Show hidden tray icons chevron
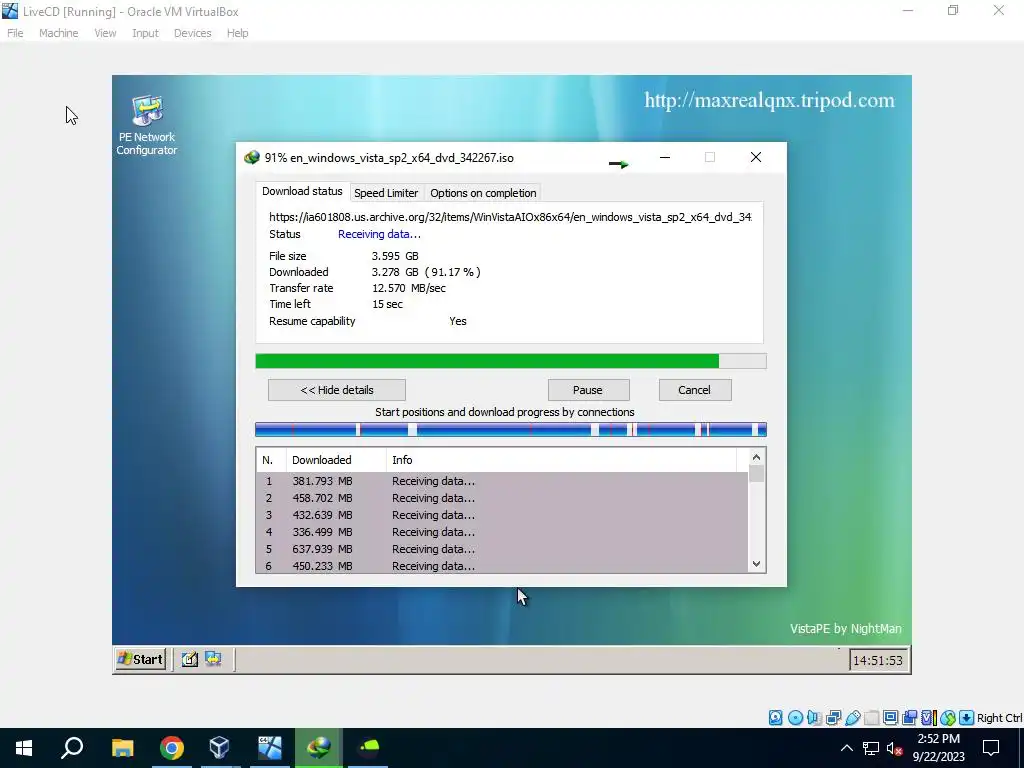1024x768 pixels. click(x=846, y=748)
